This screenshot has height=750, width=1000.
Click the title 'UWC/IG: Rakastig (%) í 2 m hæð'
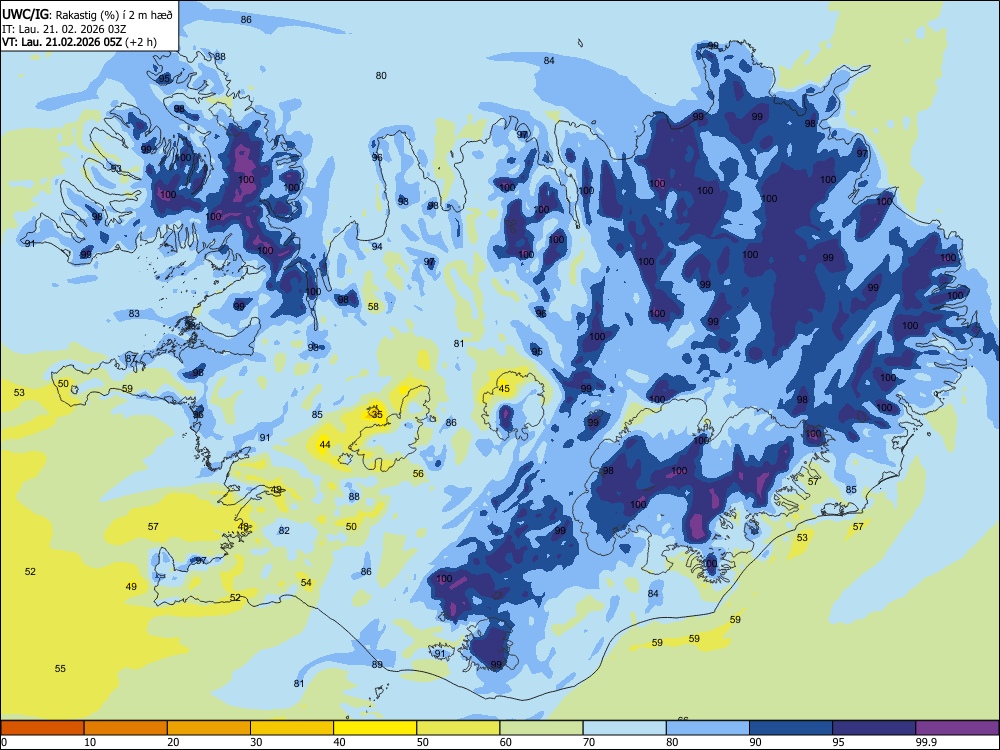pos(87,13)
